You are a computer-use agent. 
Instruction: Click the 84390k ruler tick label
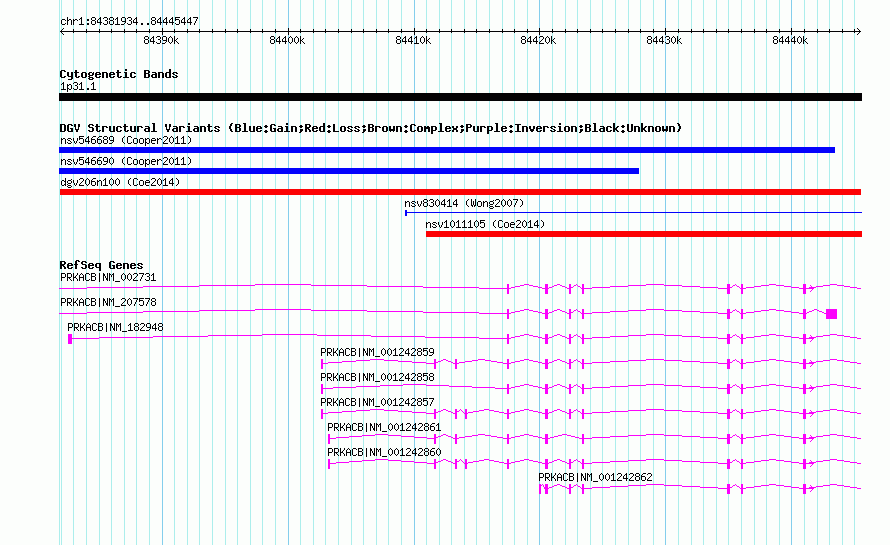click(x=161, y=40)
